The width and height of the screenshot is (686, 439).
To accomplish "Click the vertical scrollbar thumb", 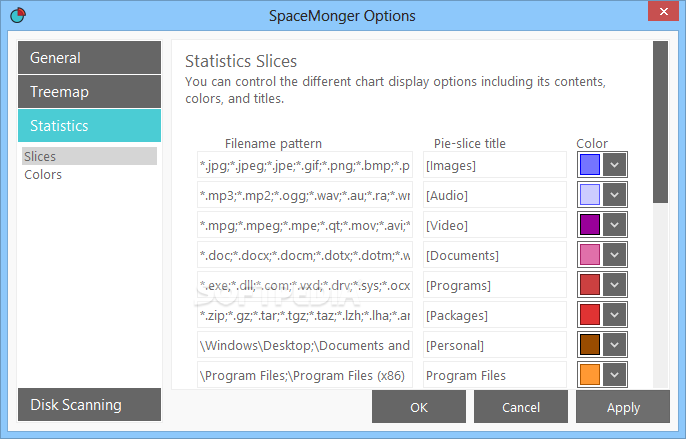I will point(660,122).
